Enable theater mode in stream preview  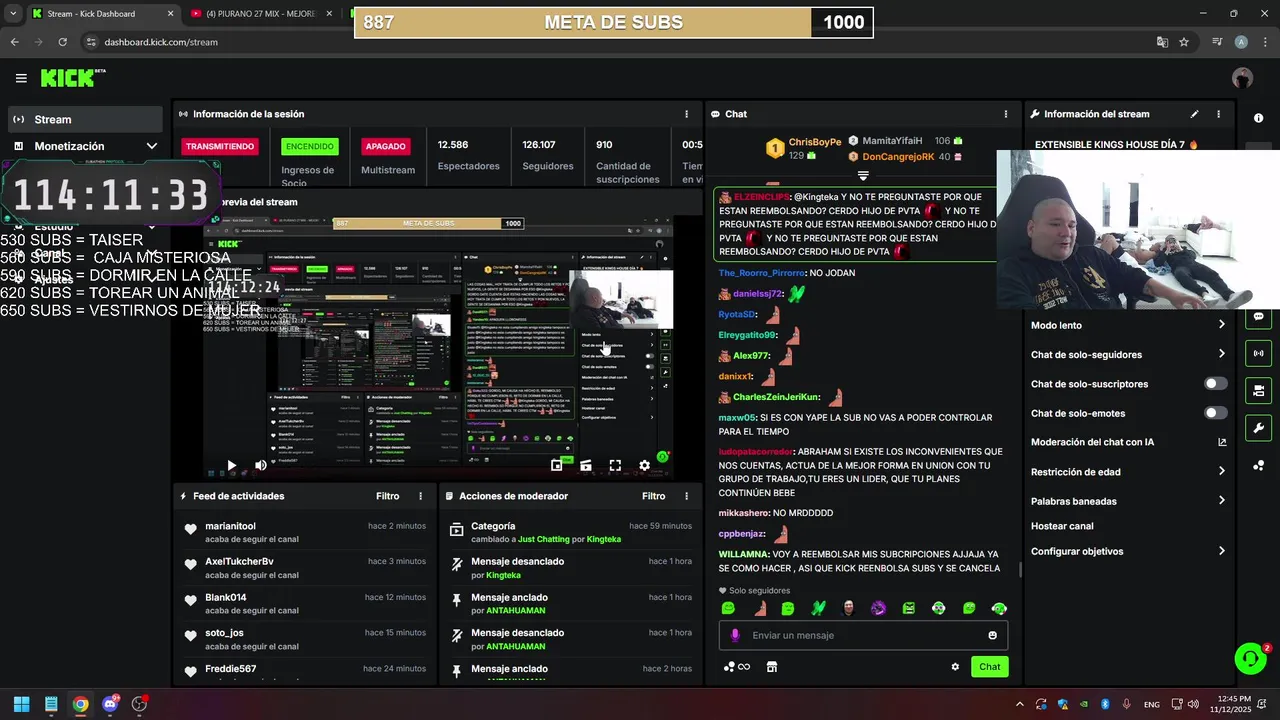pyautogui.click(x=586, y=465)
